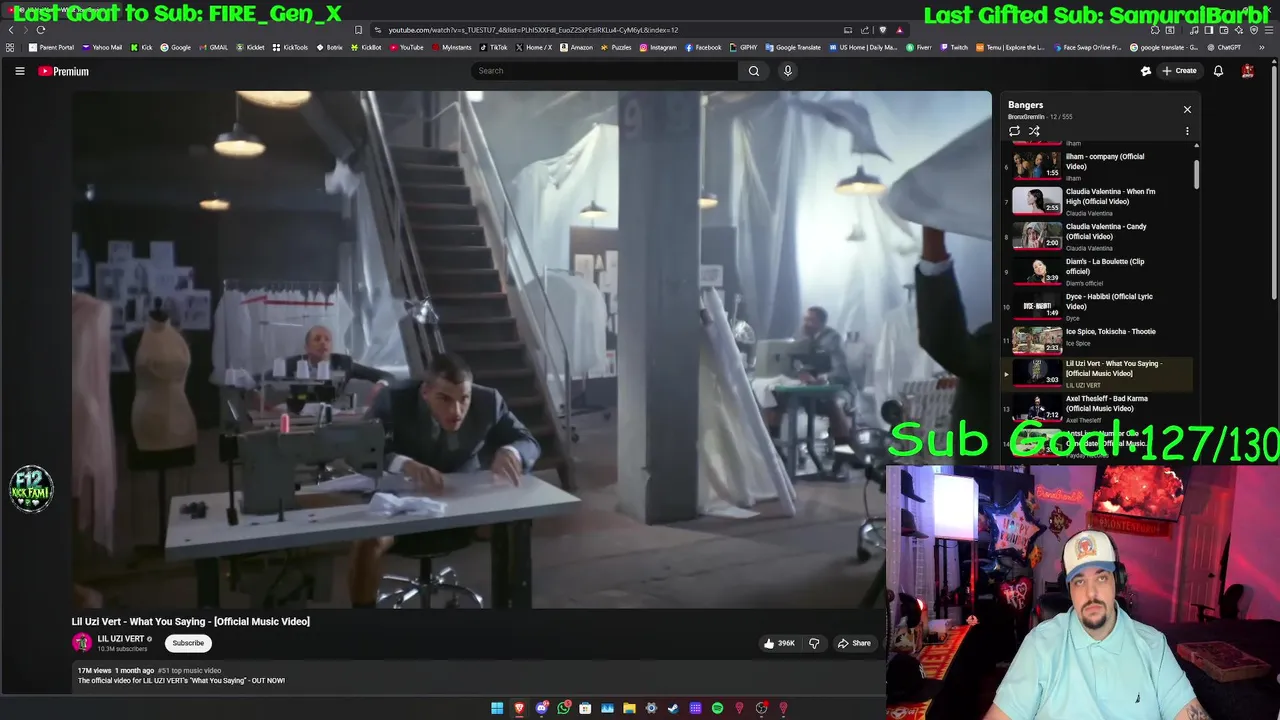Open Discord from taskbar
This screenshot has height=720, width=1280.
tap(541, 708)
